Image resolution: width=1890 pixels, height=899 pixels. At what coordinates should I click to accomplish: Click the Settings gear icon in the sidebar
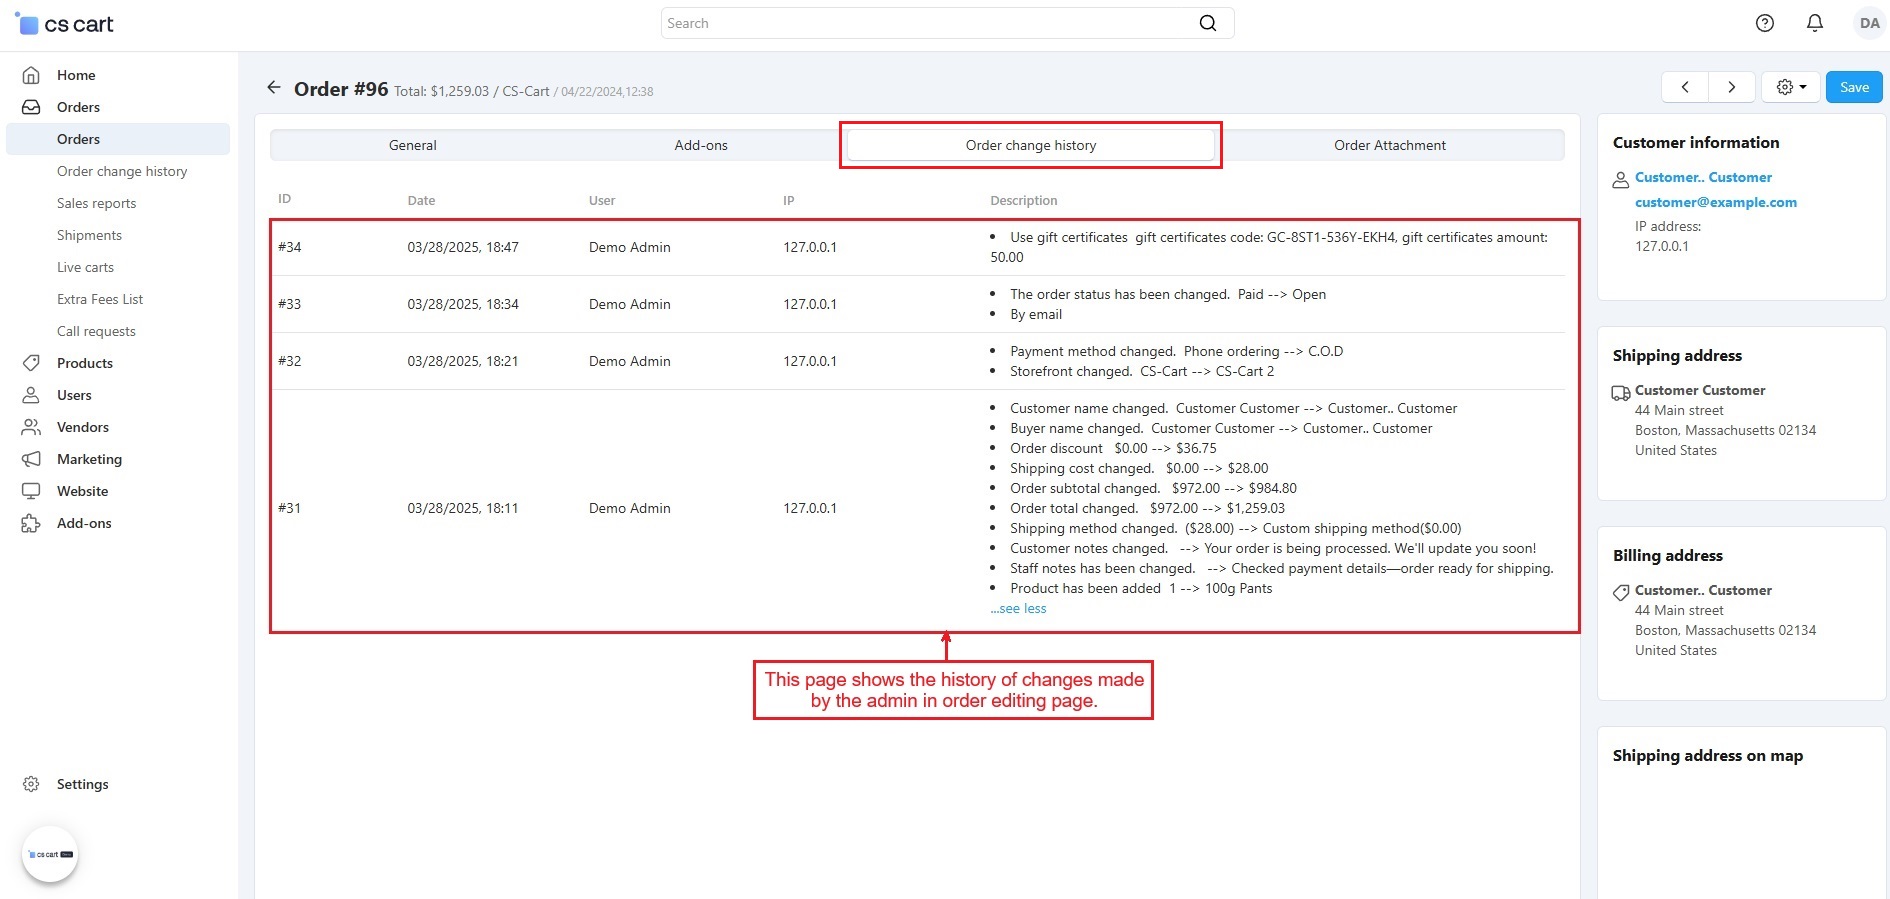pos(31,784)
